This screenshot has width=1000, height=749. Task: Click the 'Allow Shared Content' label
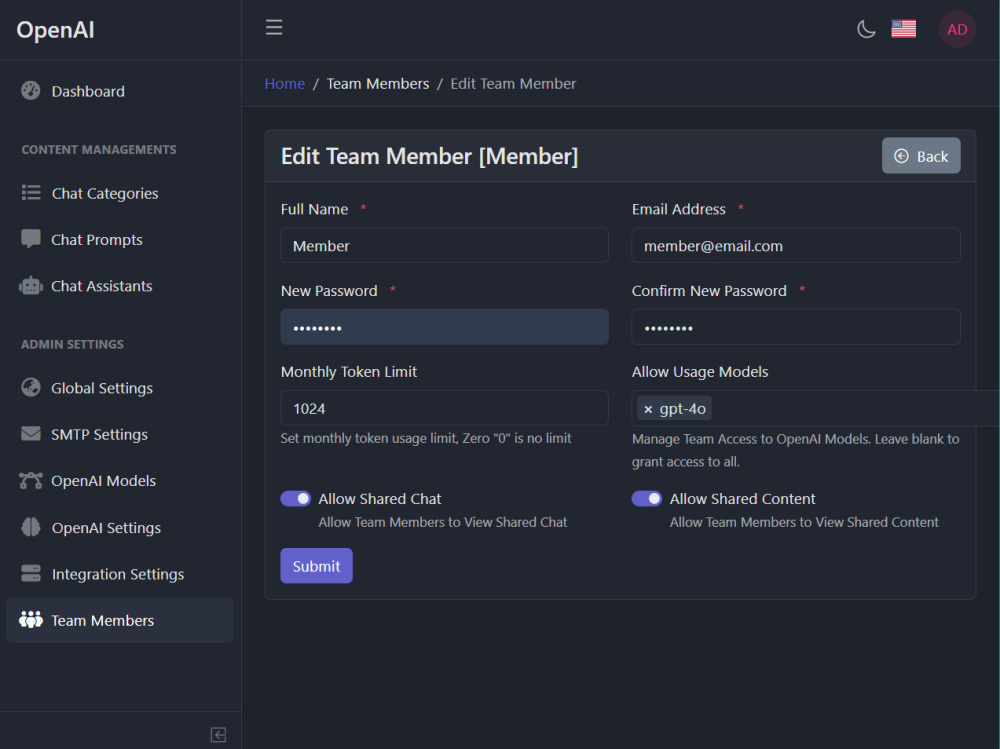point(742,499)
